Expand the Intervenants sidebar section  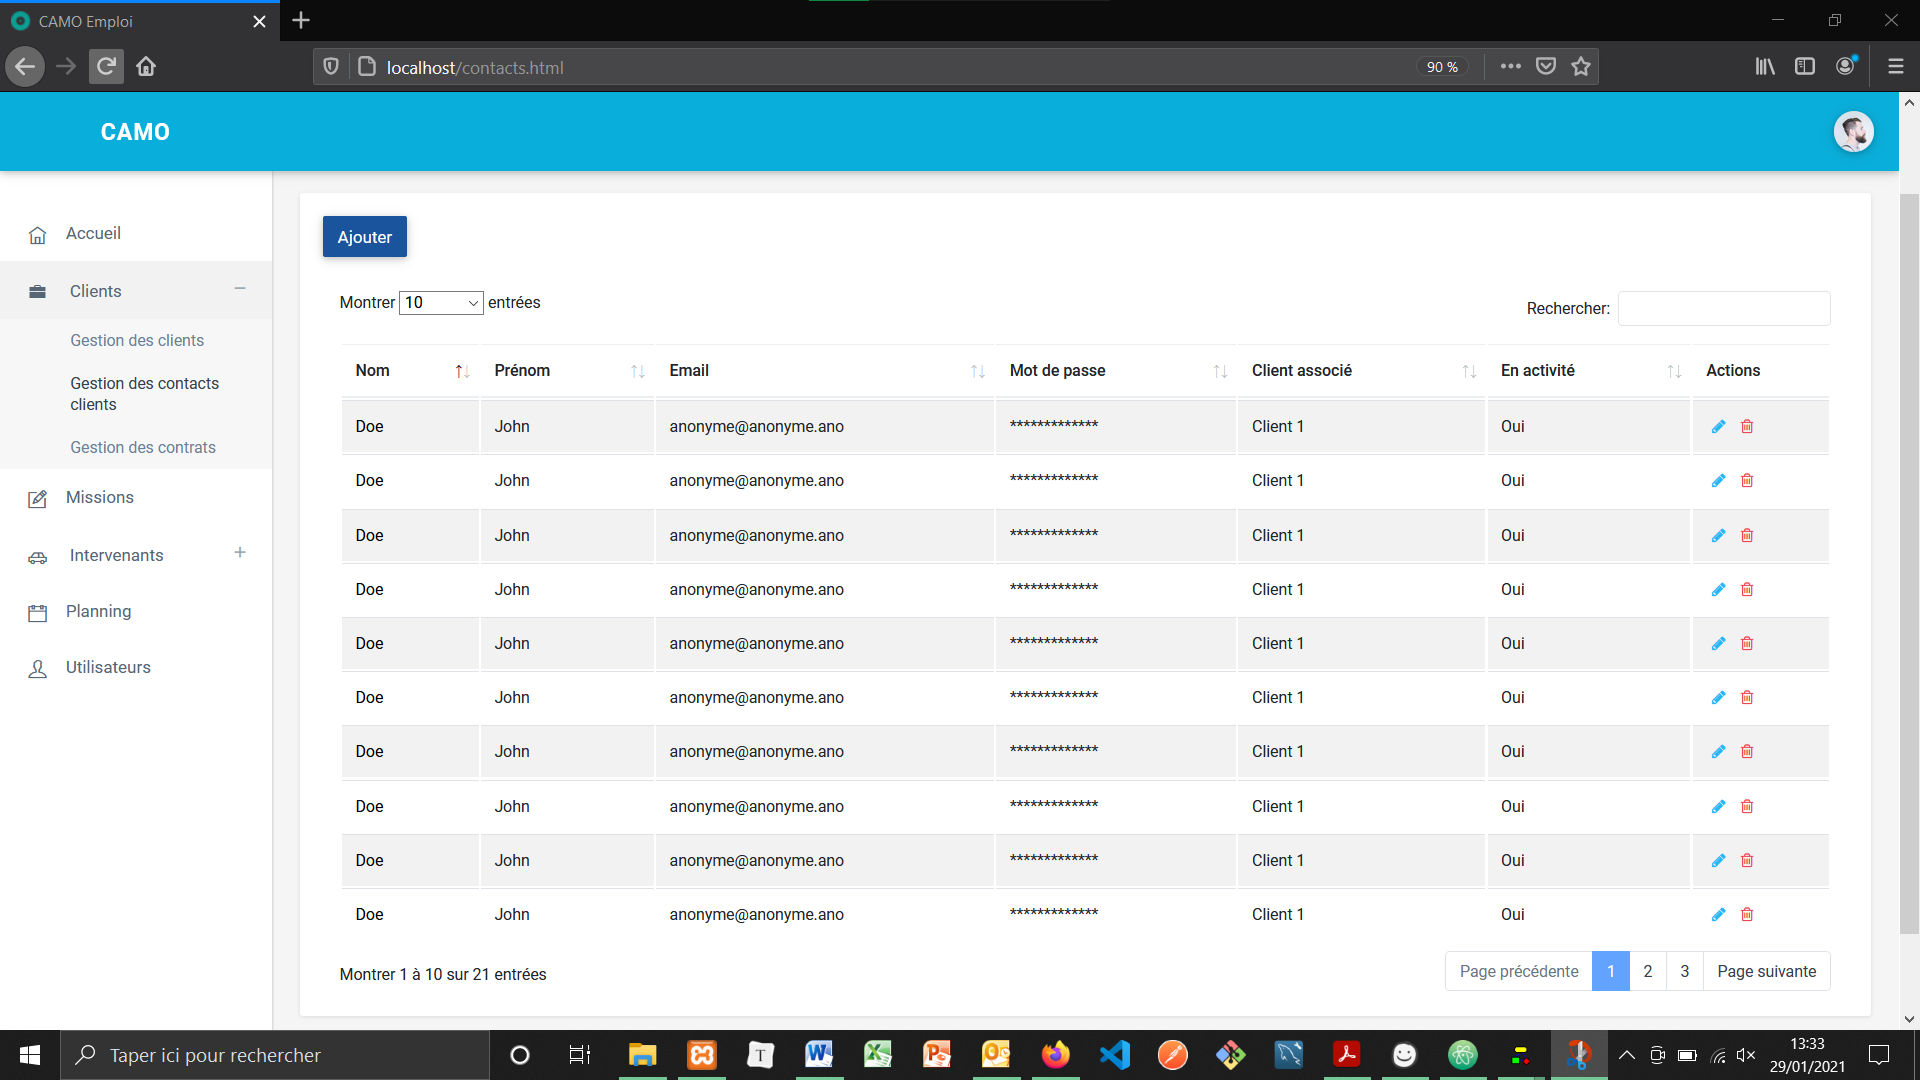240,553
